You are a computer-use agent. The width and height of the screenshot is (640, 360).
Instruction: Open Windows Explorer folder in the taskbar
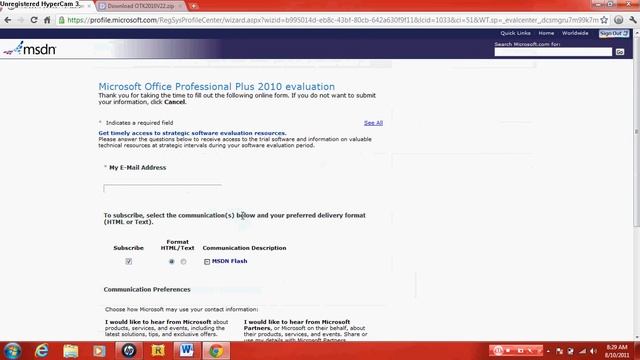click(71, 351)
